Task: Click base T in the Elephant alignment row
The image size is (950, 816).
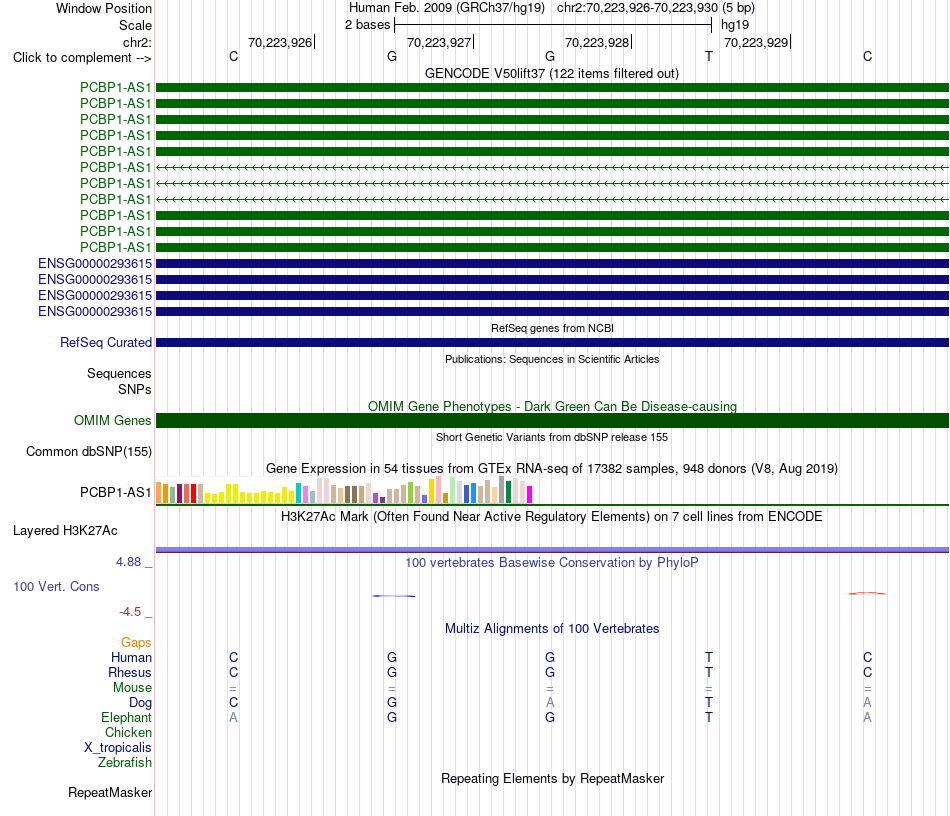Action: 709,717
